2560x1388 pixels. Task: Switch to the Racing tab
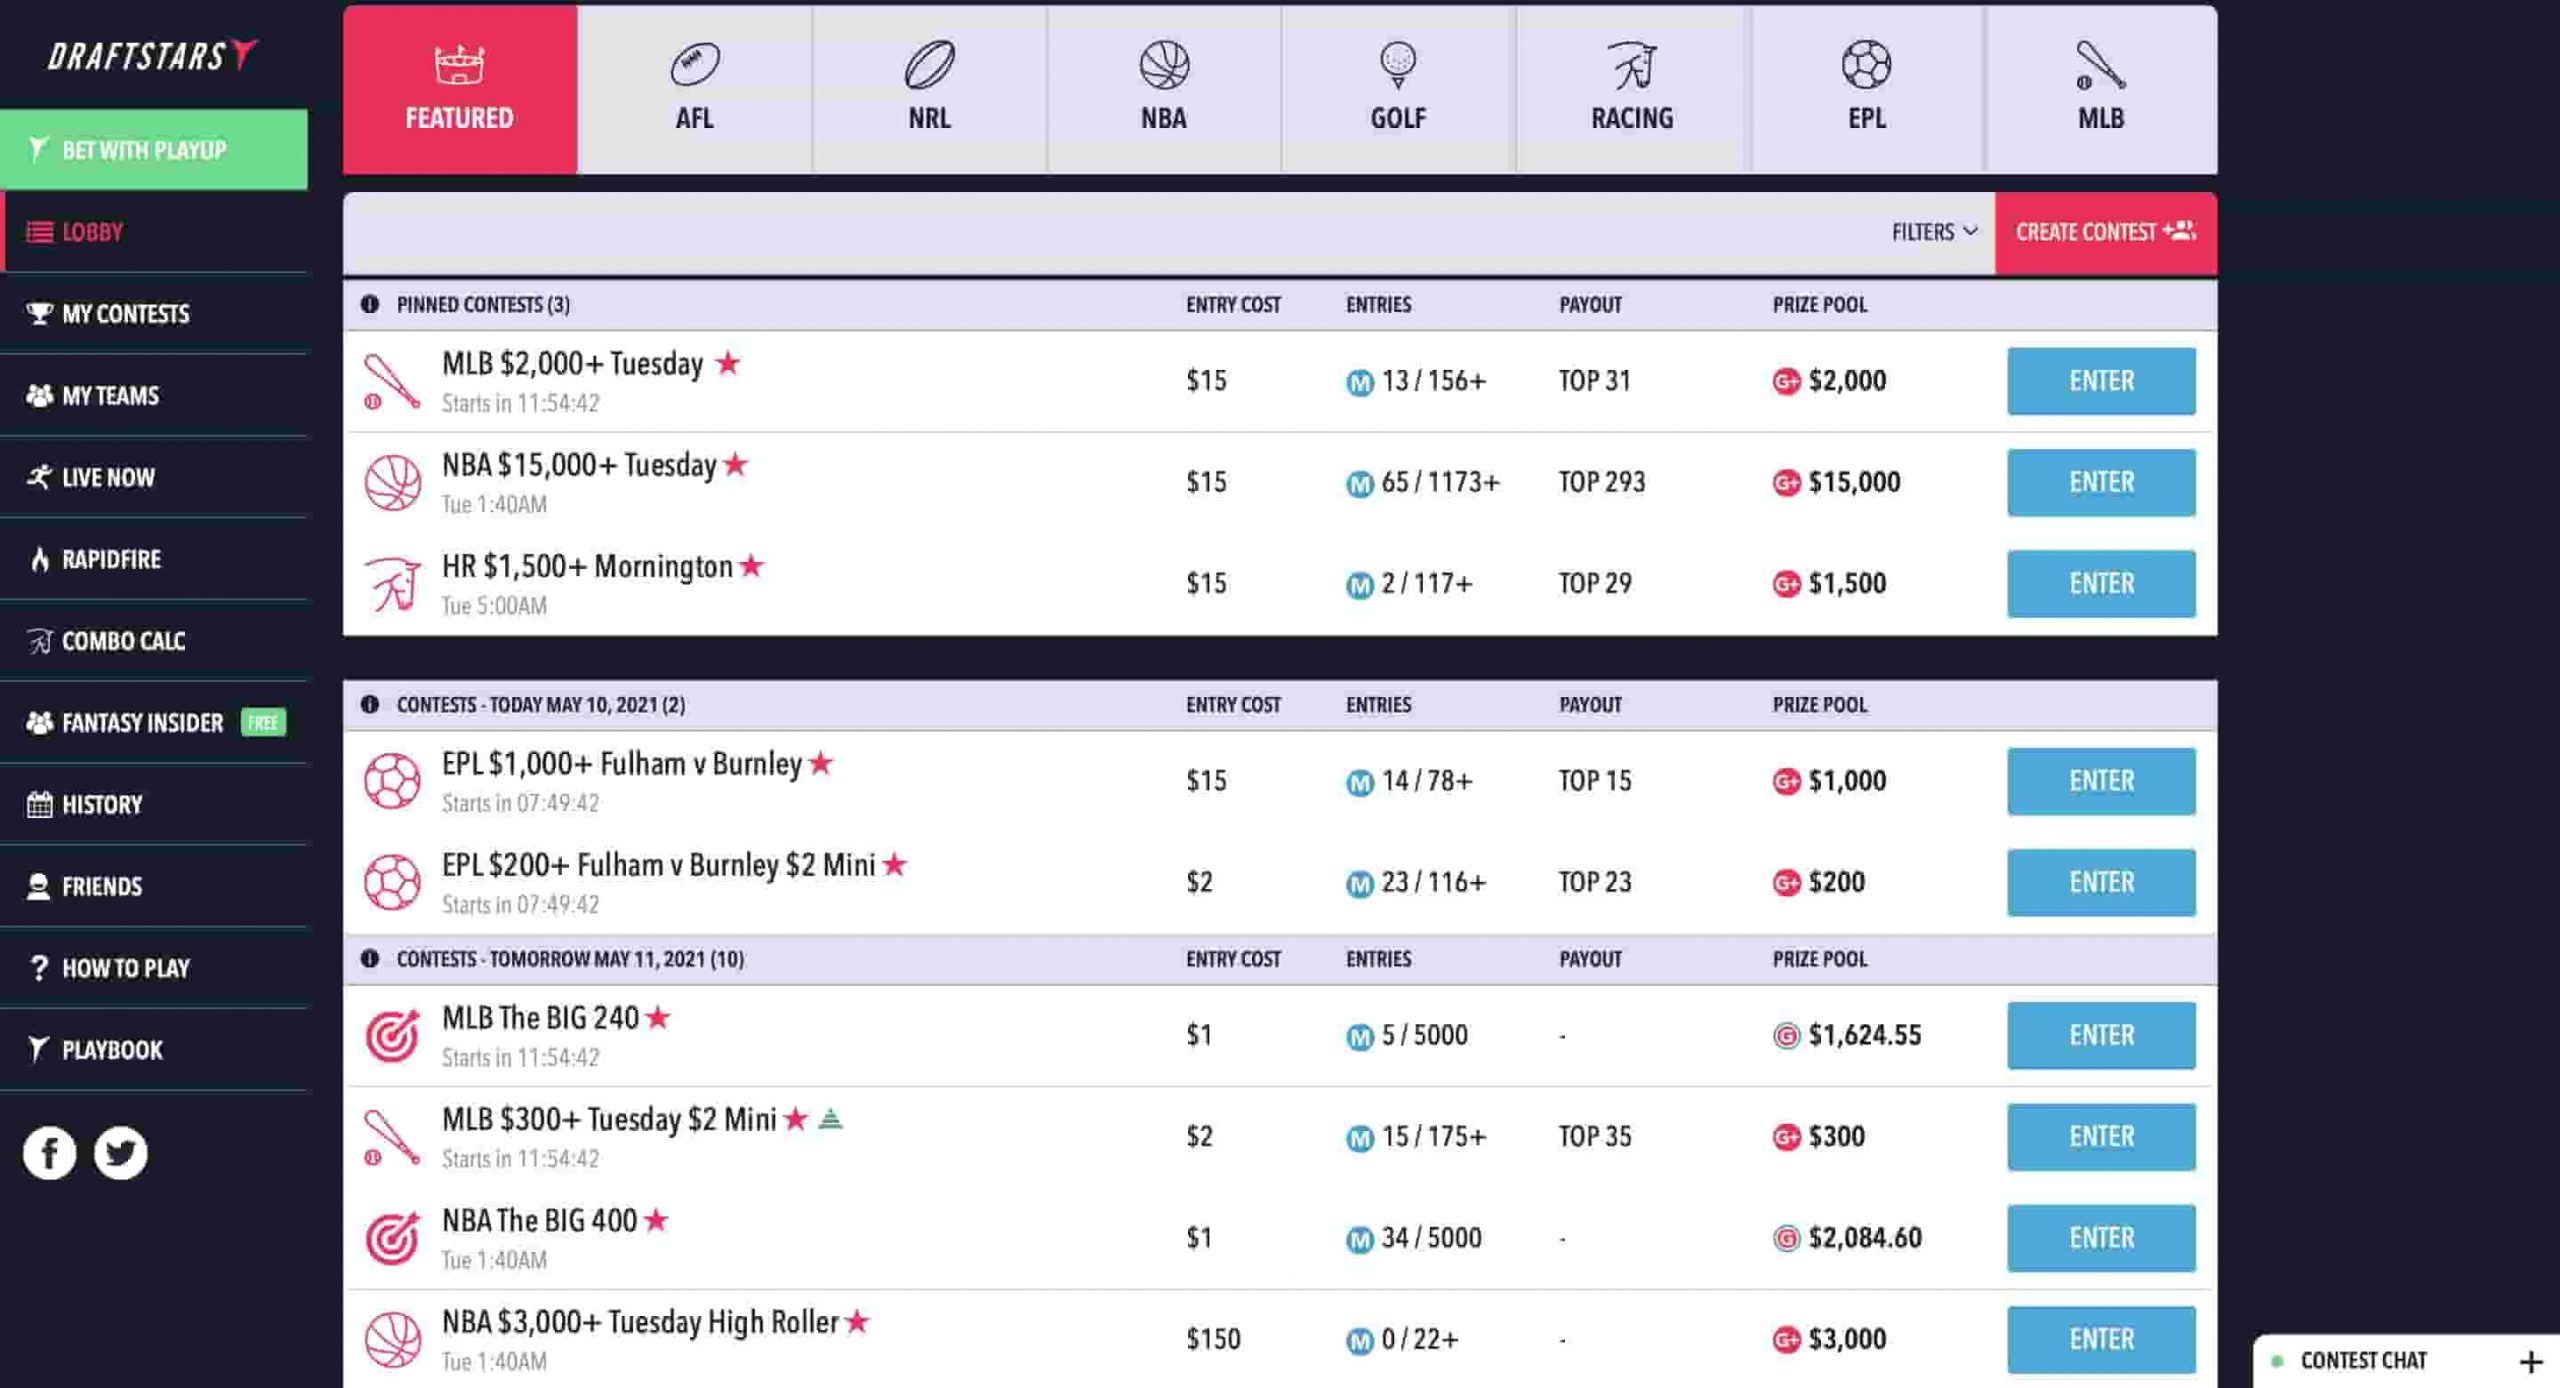pos(1631,88)
